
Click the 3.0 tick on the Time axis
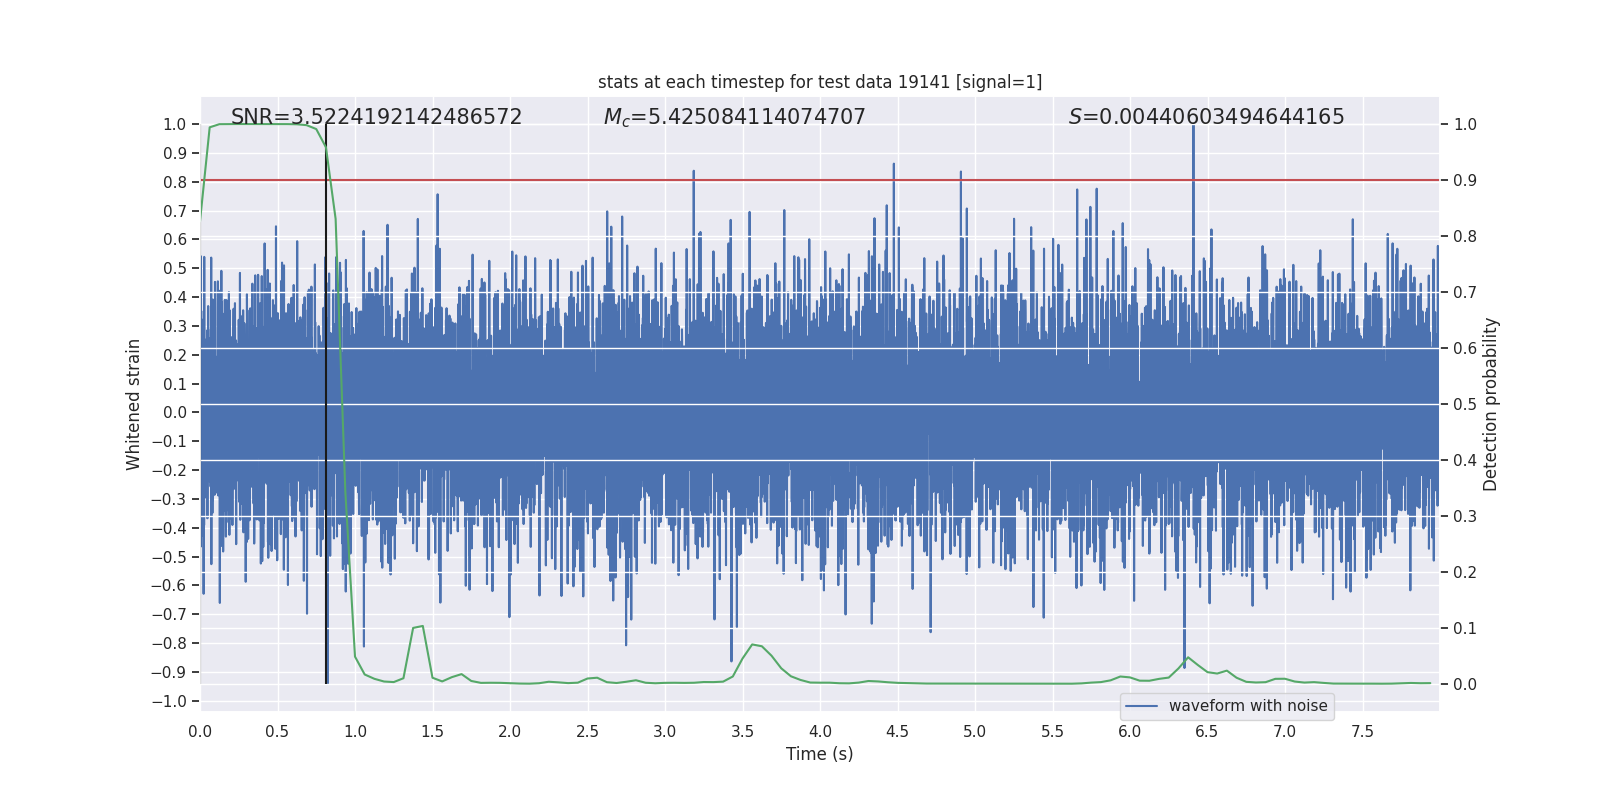(665, 731)
